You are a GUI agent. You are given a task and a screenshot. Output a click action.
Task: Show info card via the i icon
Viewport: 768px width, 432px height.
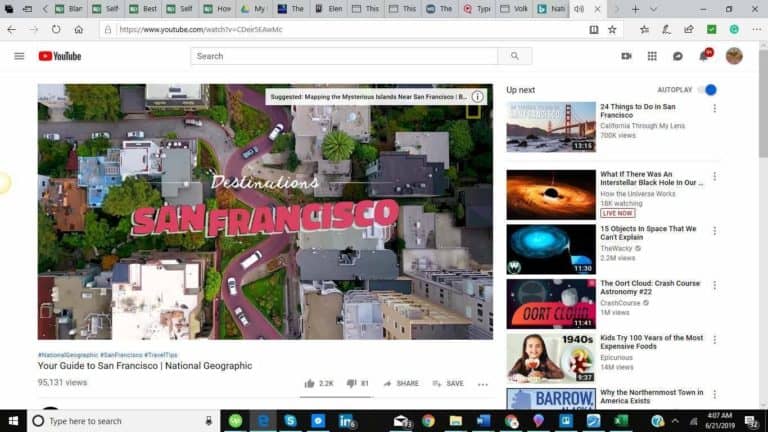coord(478,97)
